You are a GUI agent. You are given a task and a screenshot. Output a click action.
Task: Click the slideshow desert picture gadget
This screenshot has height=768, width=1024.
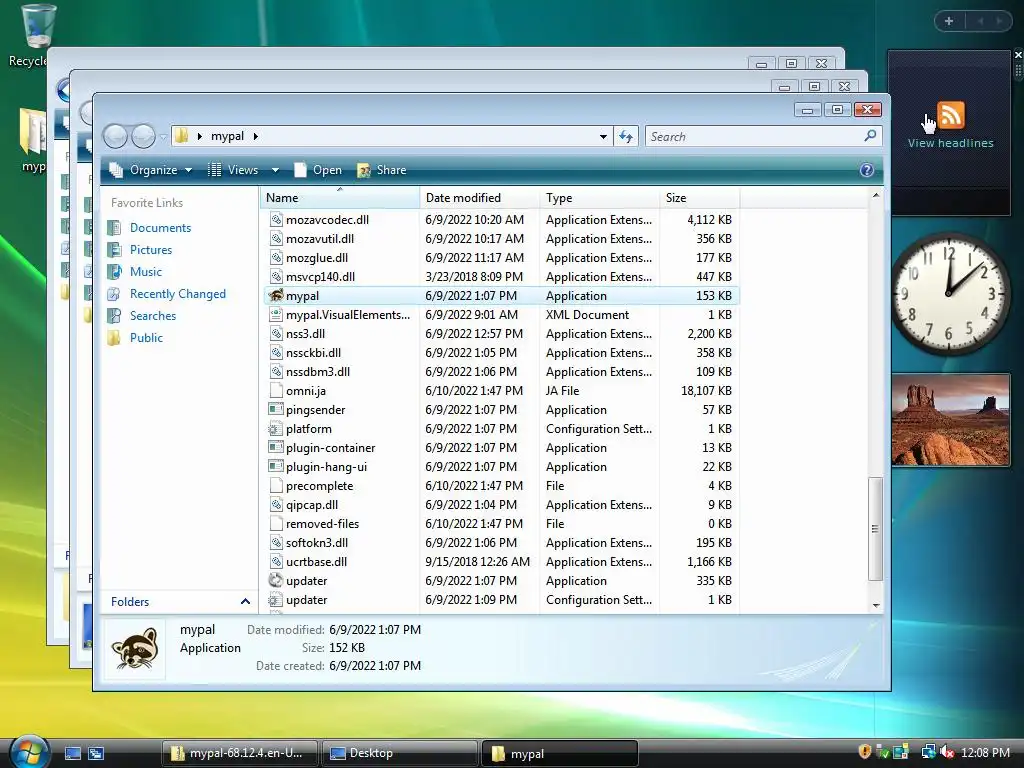coord(950,420)
